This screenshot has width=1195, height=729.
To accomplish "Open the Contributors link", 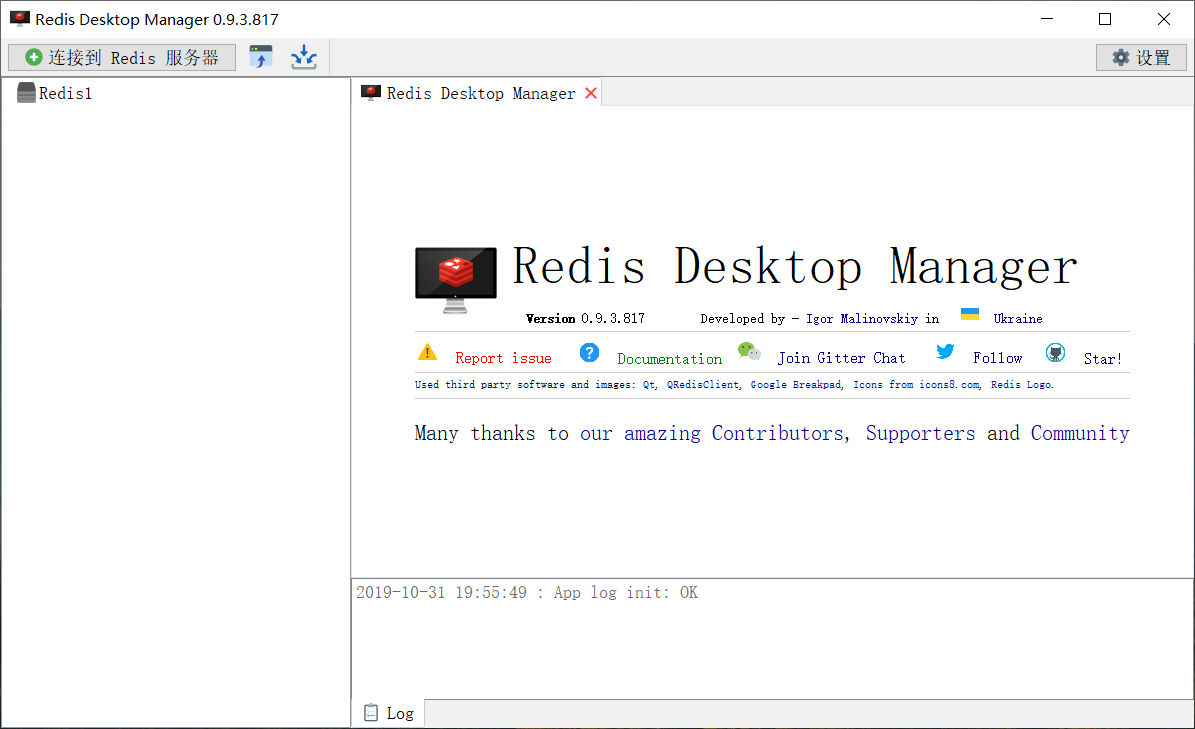I will click(x=778, y=433).
